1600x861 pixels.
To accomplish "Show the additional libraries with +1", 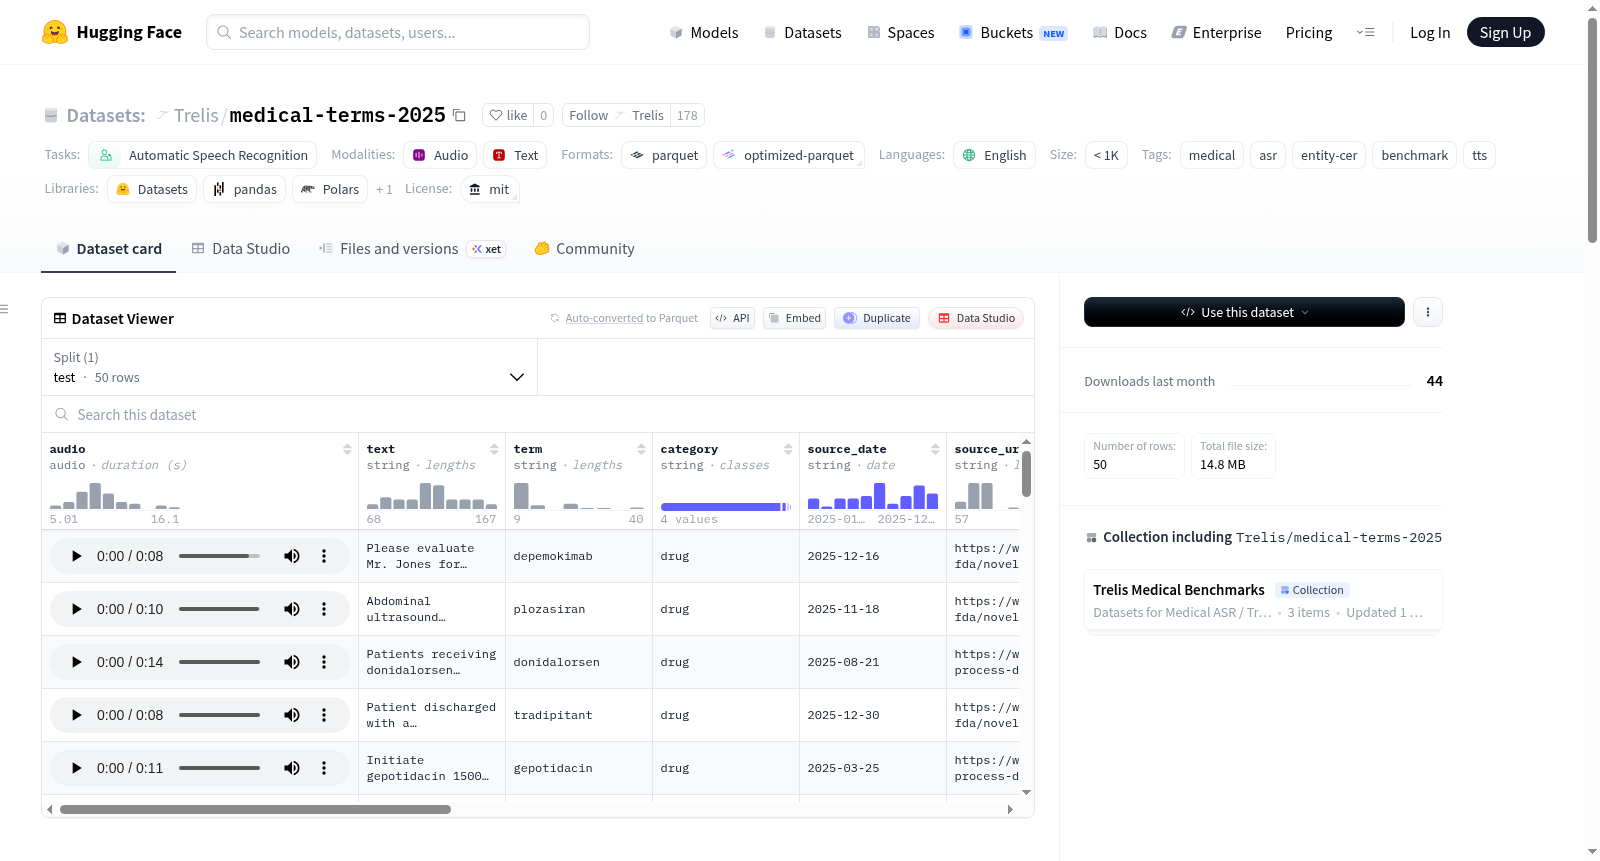I will coord(384,189).
